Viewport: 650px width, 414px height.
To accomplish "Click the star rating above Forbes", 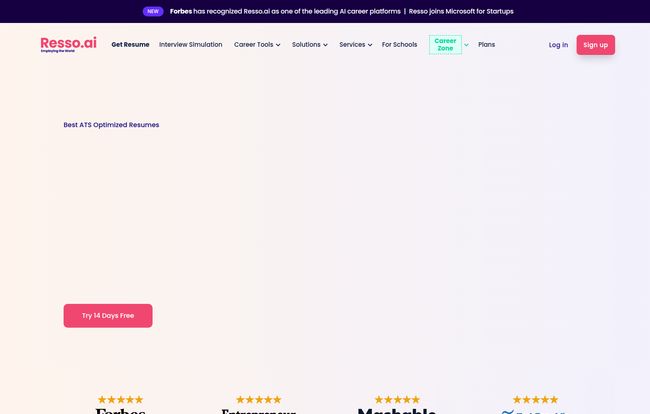I will coord(120,399).
